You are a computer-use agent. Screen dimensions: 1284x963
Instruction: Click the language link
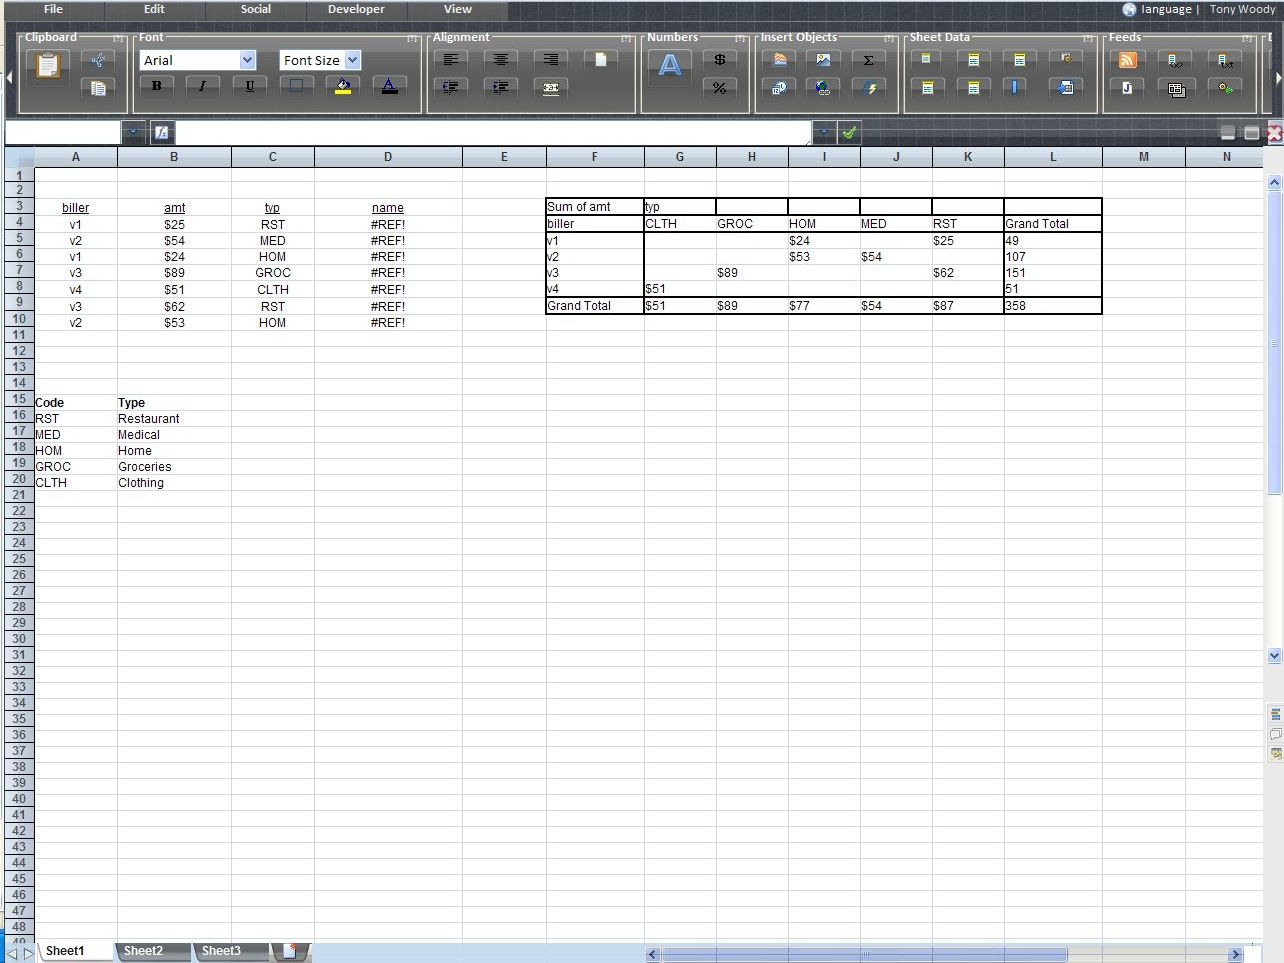coord(1166,9)
